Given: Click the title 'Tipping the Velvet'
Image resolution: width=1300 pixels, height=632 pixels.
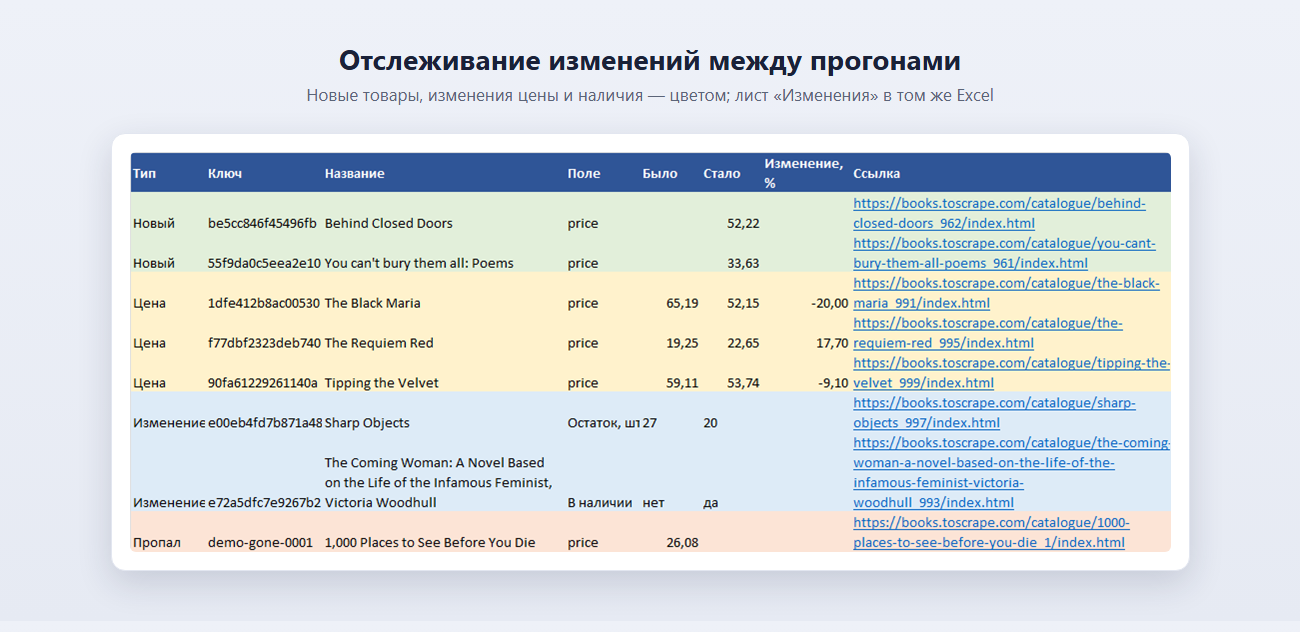Looking at the screenshot, I should pyautogui.click(x=382, y=383).
